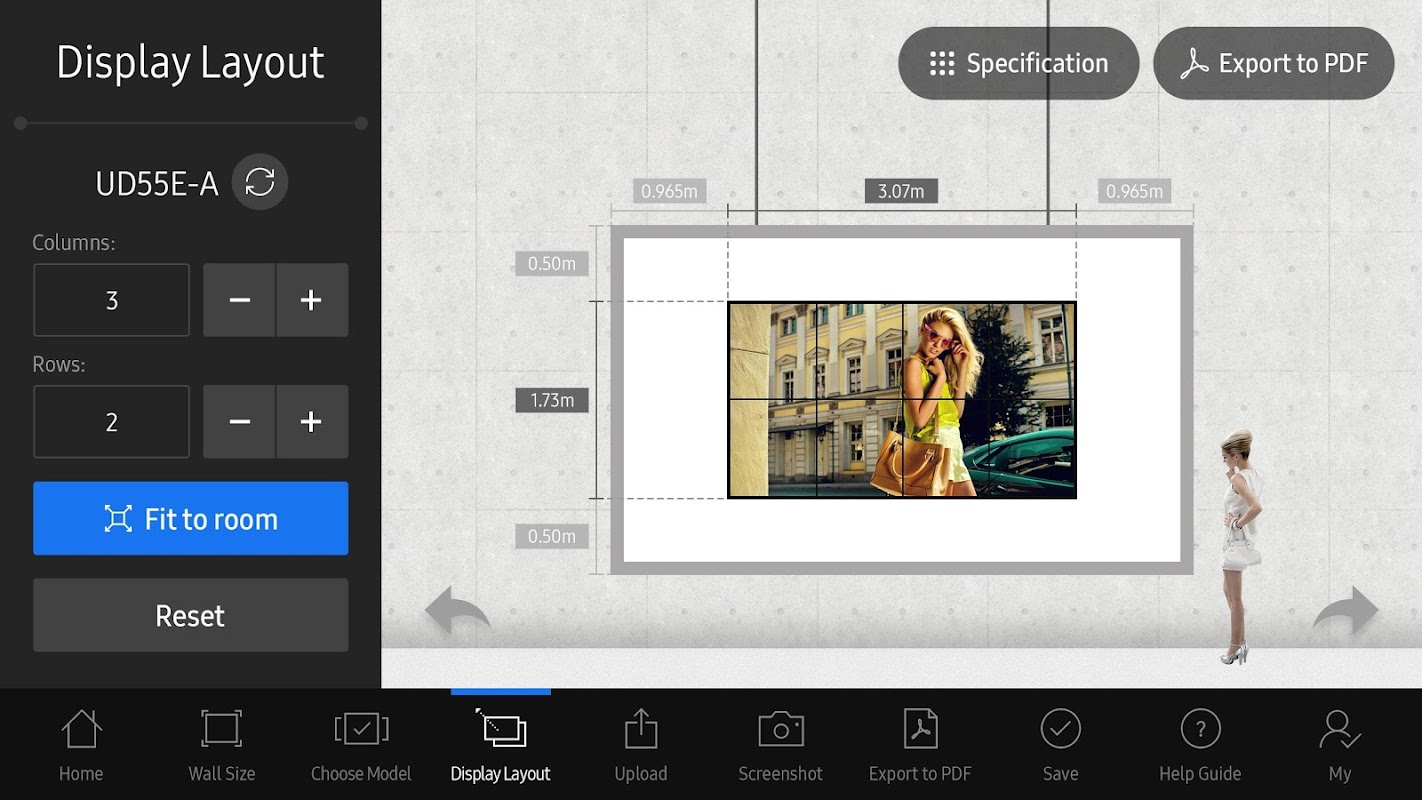Image resolution: width=1422 pixels, height=800 pixels.
Task: Increase the Rows count with plus
Action: click(x=312, y=422)
